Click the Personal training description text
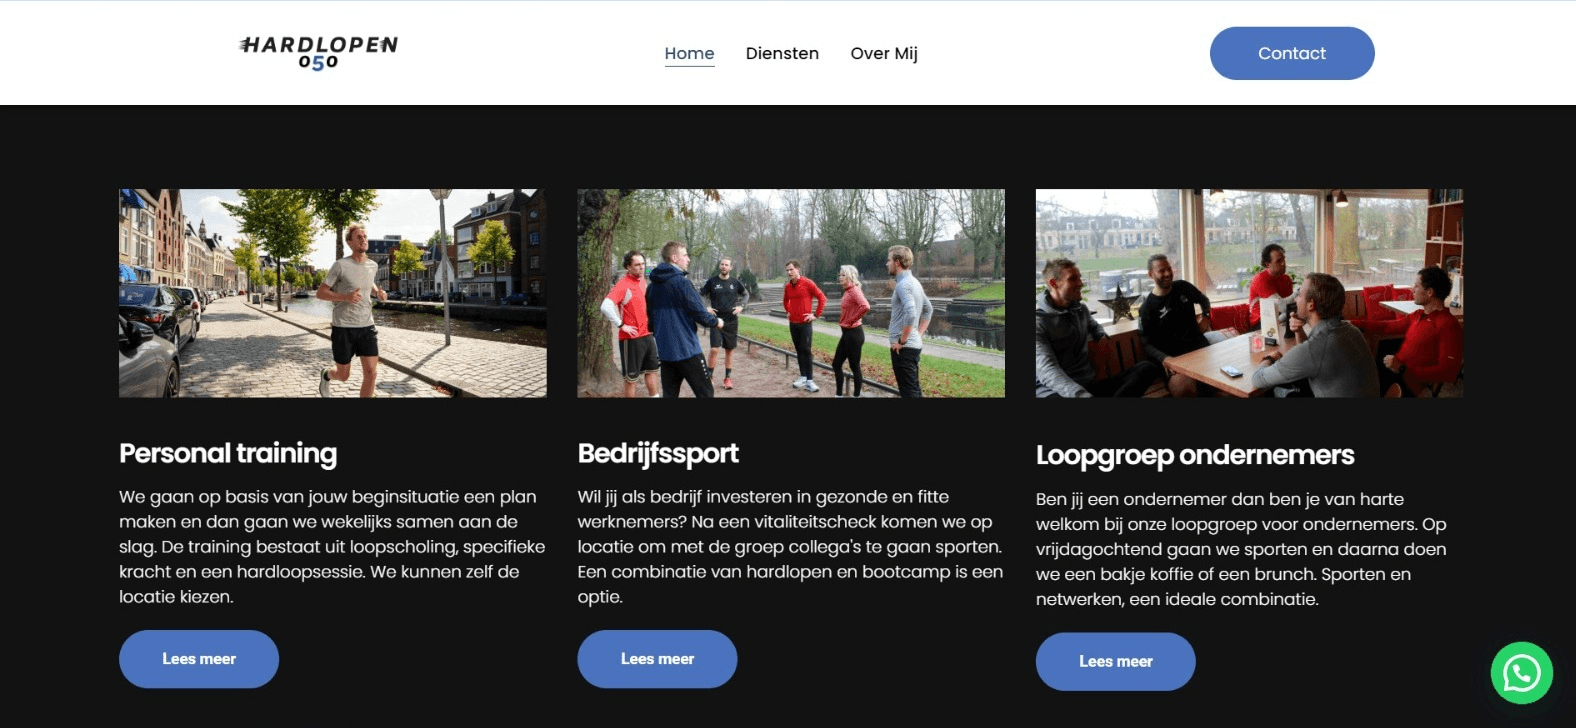Viewport: 1576px width, 728px height. [332, 547]
